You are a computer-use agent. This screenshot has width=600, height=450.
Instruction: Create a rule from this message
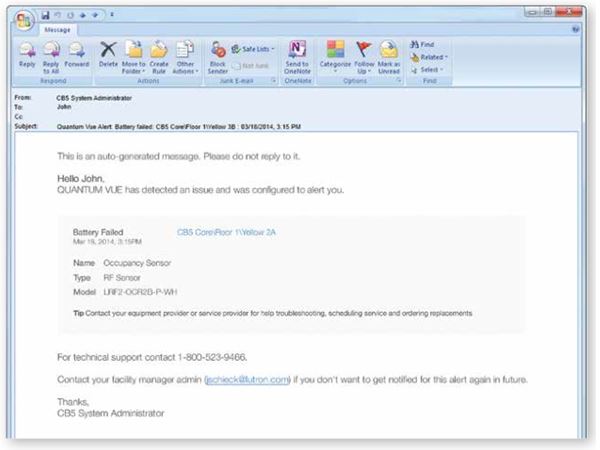tap(159, 58)
